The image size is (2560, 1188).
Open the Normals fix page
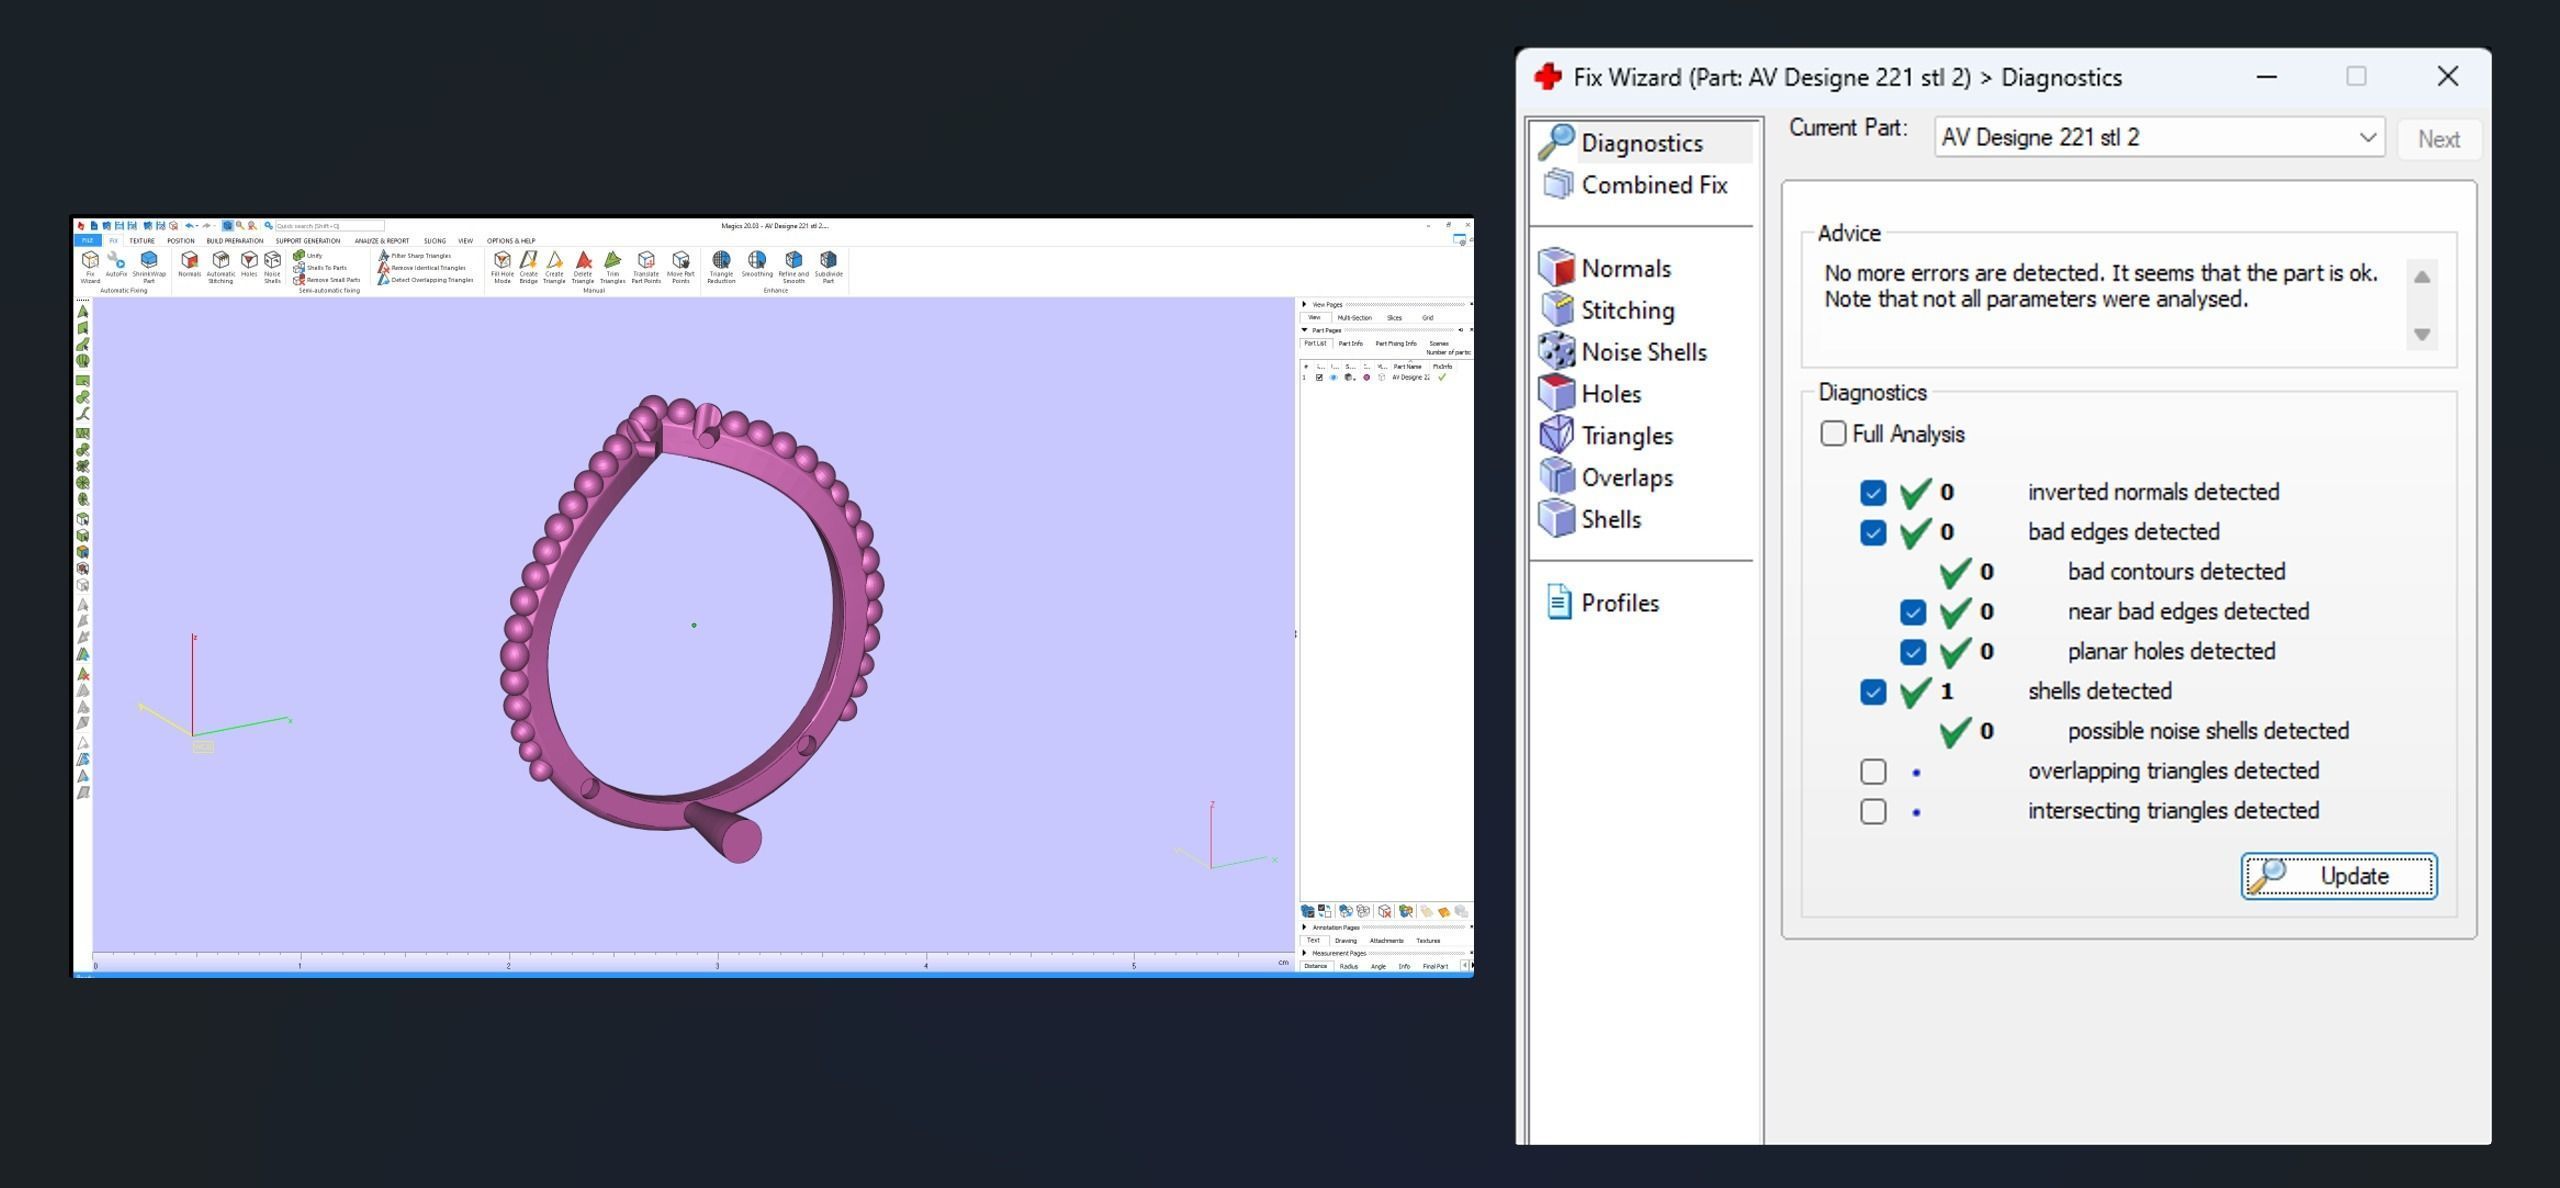coord(1625,268)
